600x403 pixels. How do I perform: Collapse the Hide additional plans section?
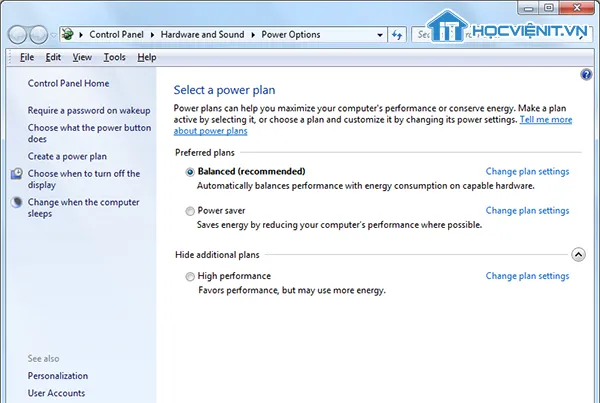click(578, 255)
